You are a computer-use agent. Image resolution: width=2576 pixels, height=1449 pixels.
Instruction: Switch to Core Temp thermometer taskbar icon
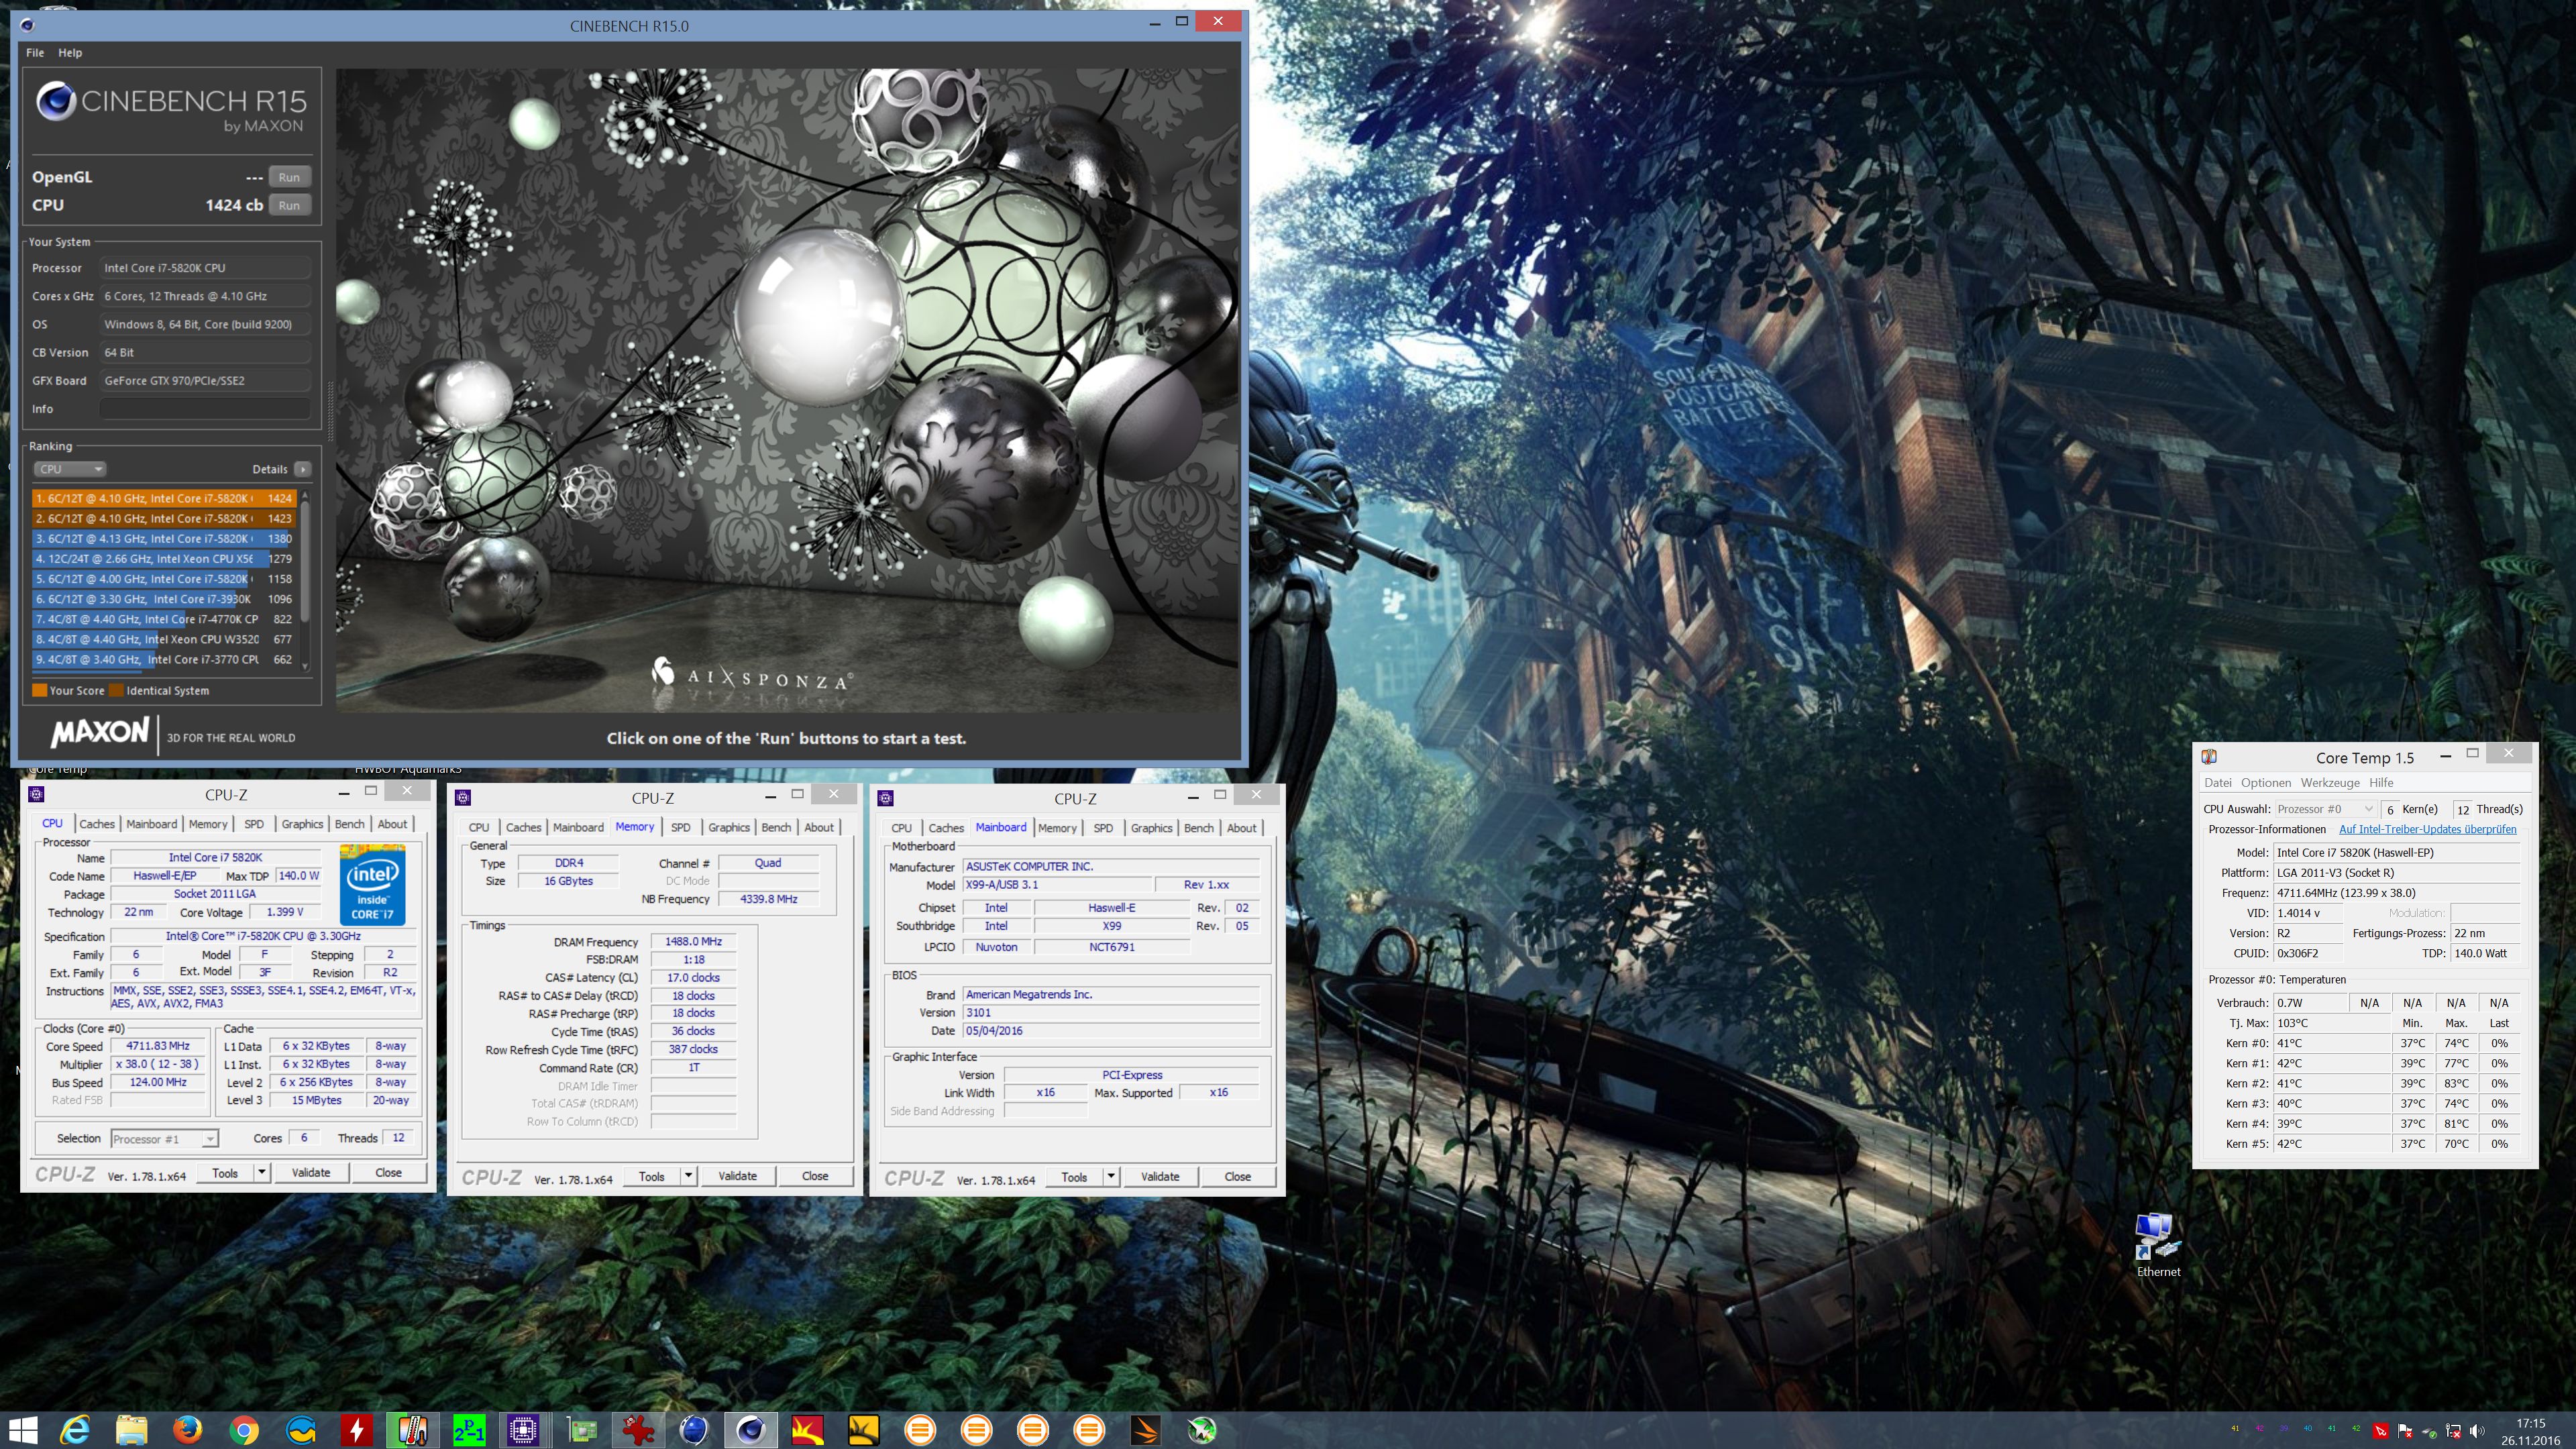(x=412, y=1430)
